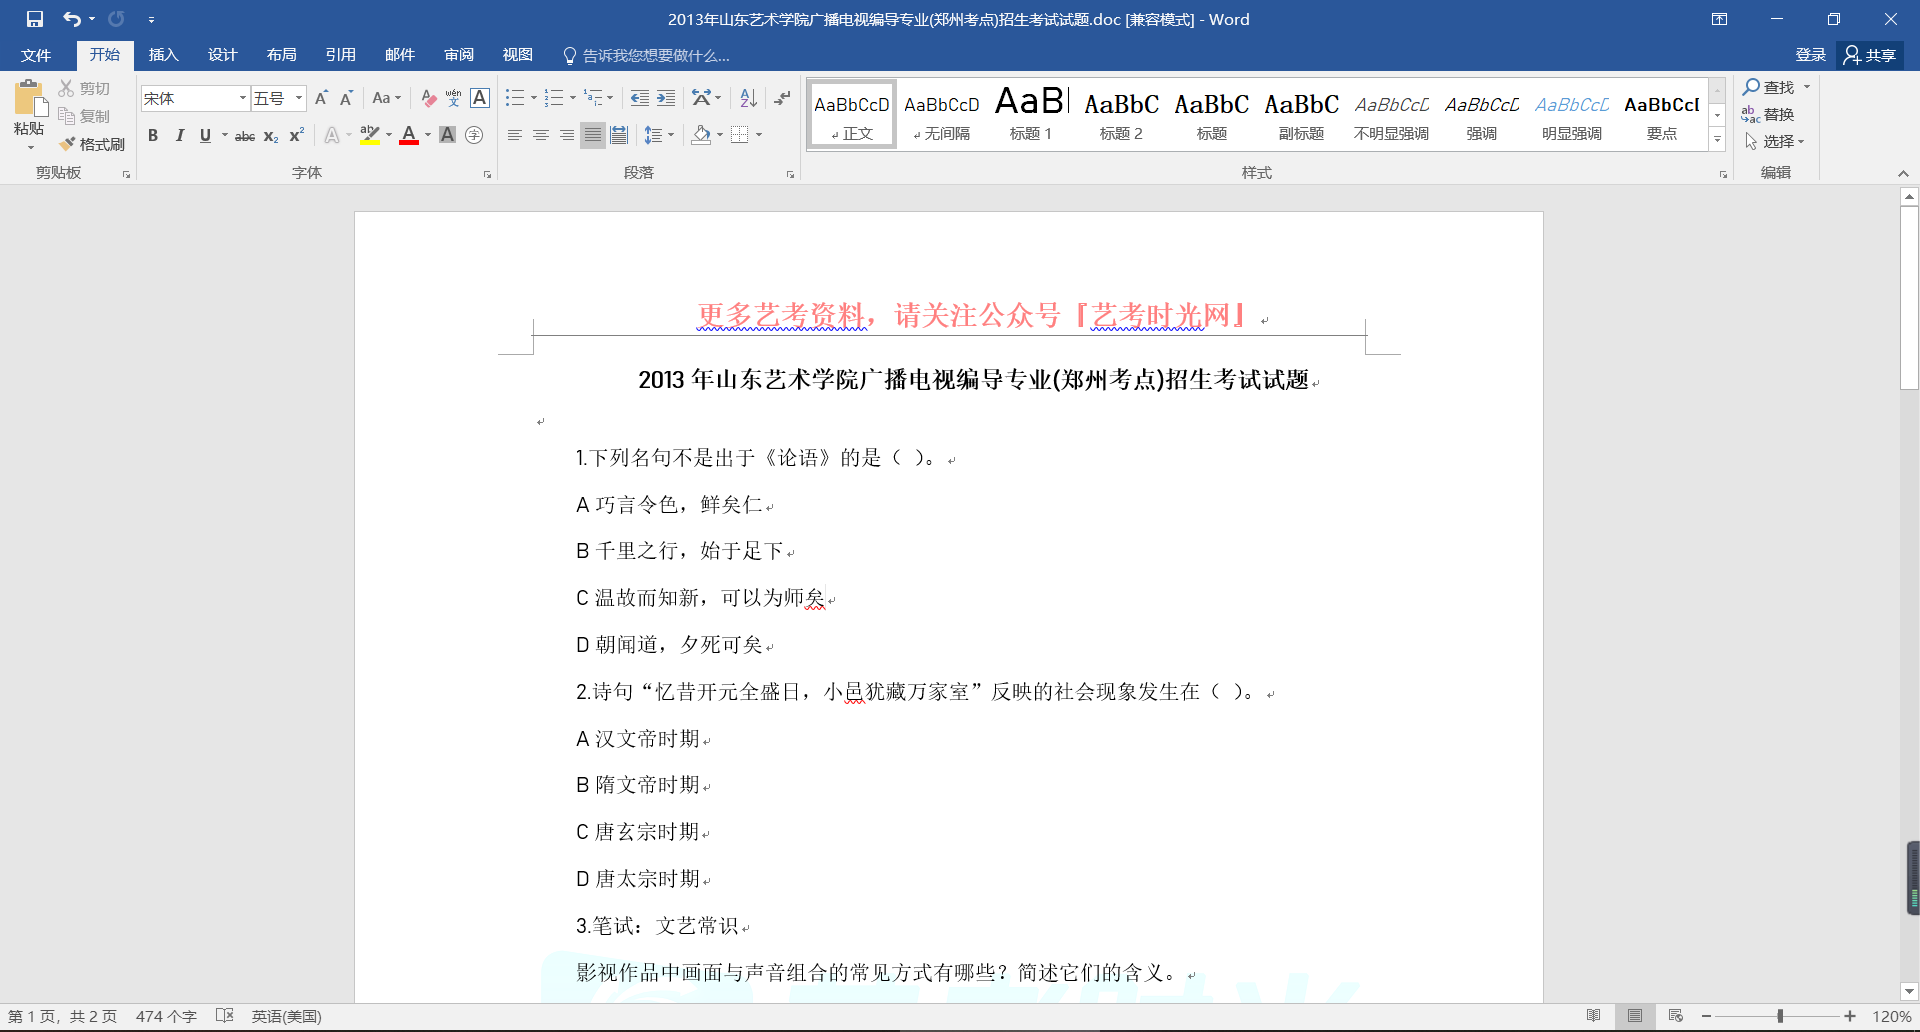Open the 插入 ribbon tab
The image size is (1920, 1032).
point(163,55)
